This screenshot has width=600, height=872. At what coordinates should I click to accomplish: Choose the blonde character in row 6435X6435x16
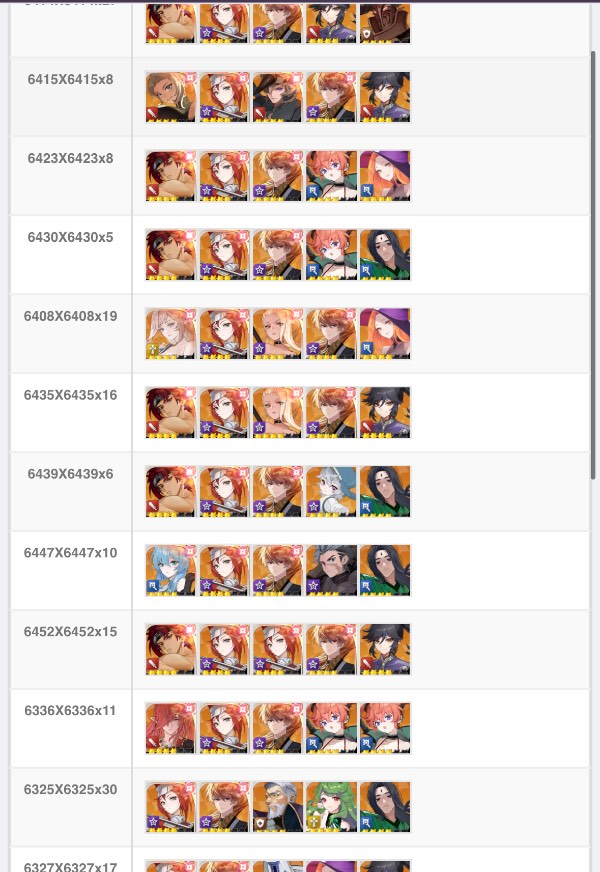pyautogui.click(x=277, y=413)
